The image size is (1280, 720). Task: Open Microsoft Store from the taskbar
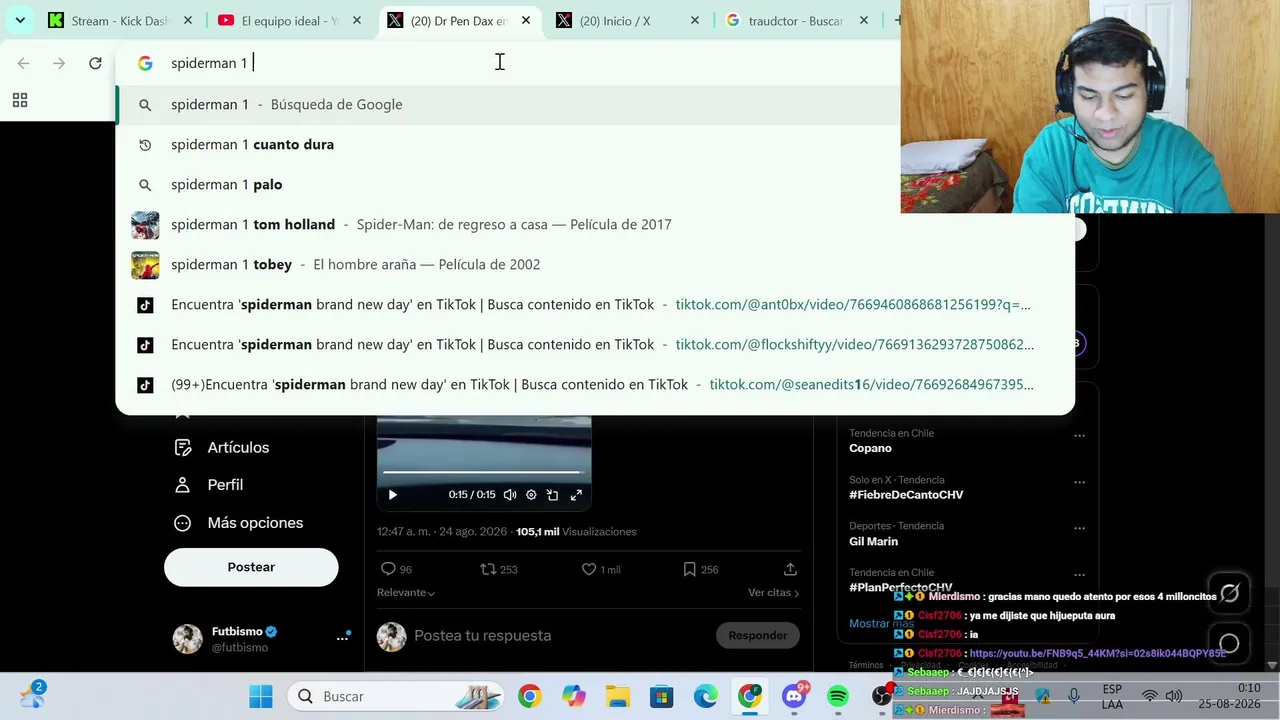pos(662,696)
